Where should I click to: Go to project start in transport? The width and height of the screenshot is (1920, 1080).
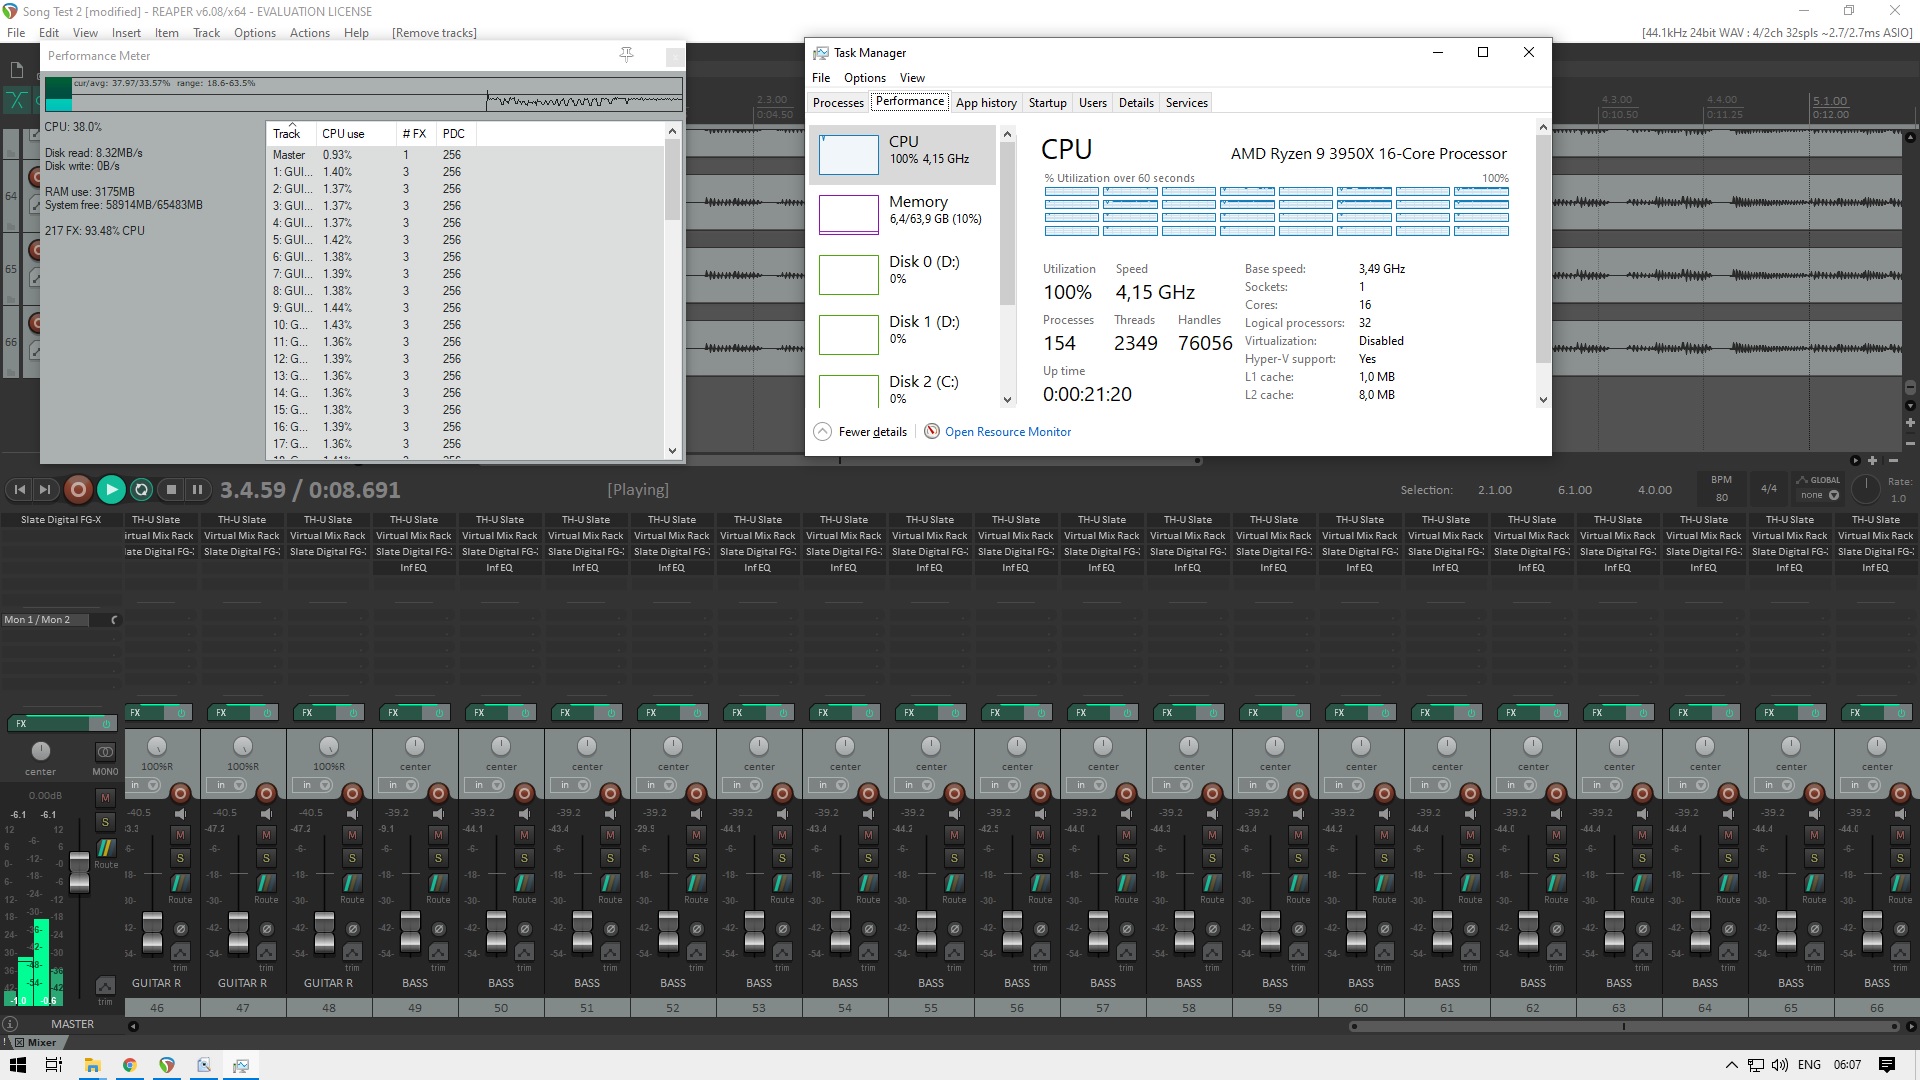pyautogui.click(x=19, y=489)
